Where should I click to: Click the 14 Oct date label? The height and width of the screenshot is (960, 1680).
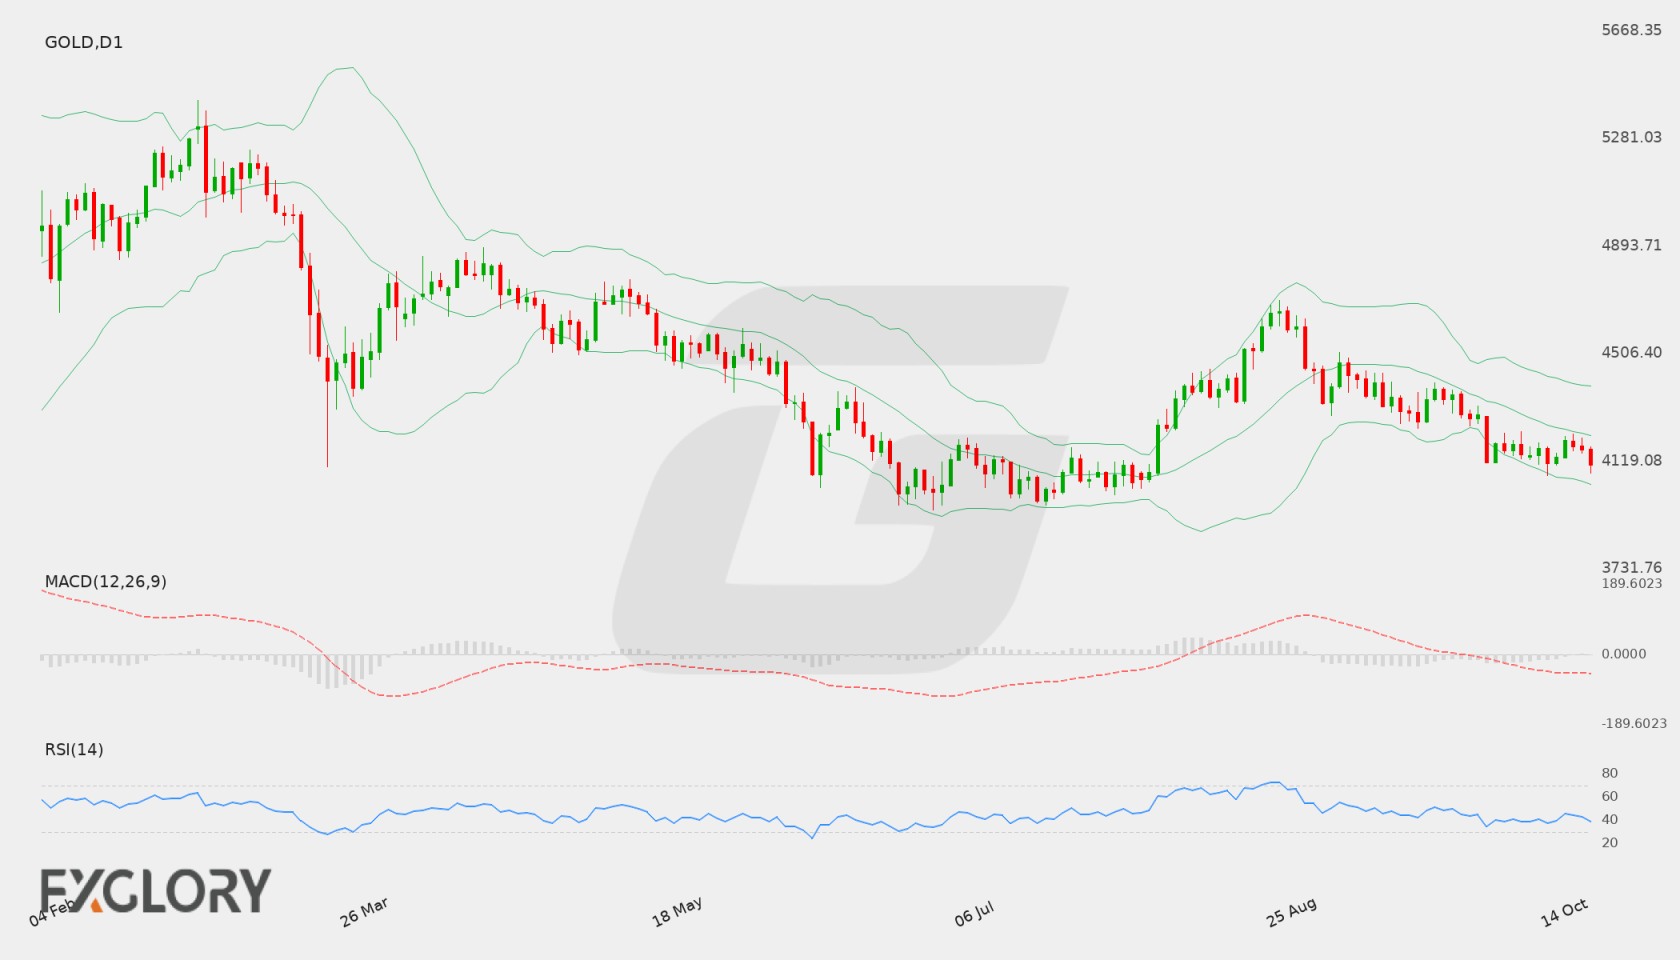[1564, 912]
